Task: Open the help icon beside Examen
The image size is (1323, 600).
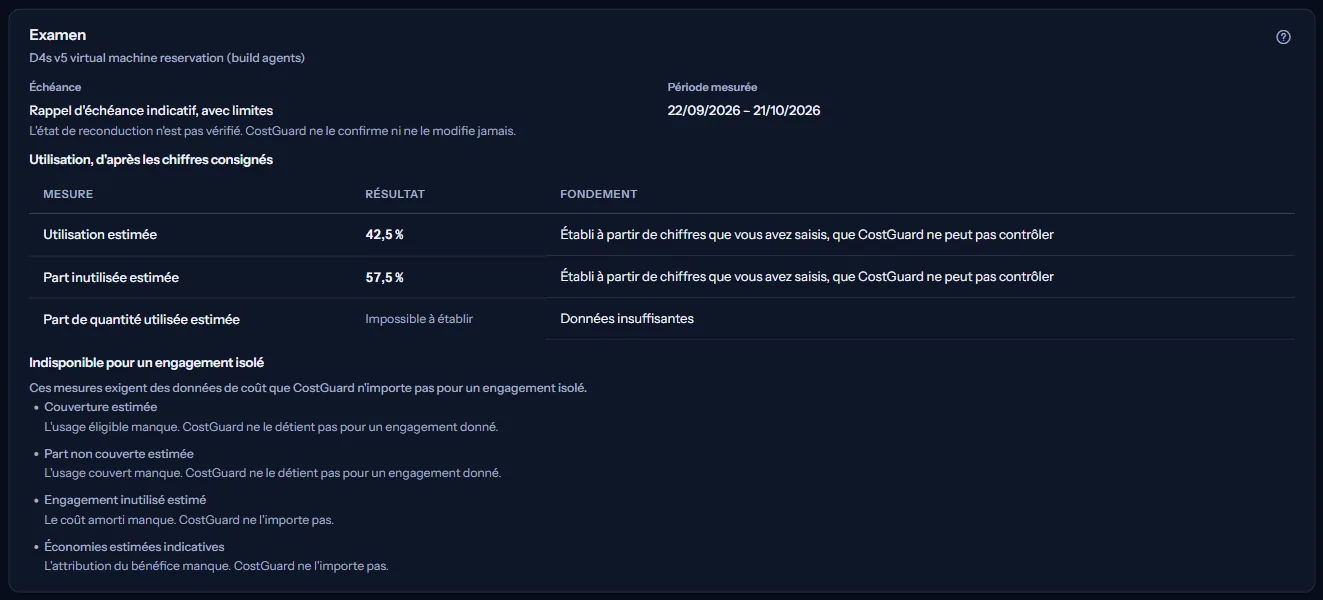Action: coord(1283,37)
